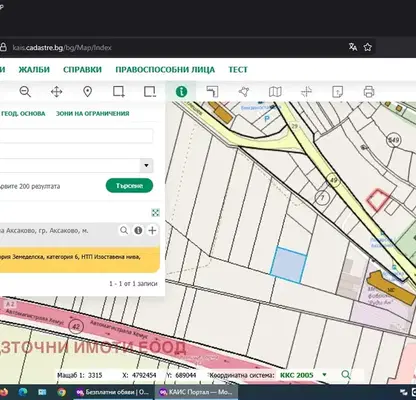This screenshot has height=400, width=416.
Task: Click the browser address bar URL
Action: (62, 47)
